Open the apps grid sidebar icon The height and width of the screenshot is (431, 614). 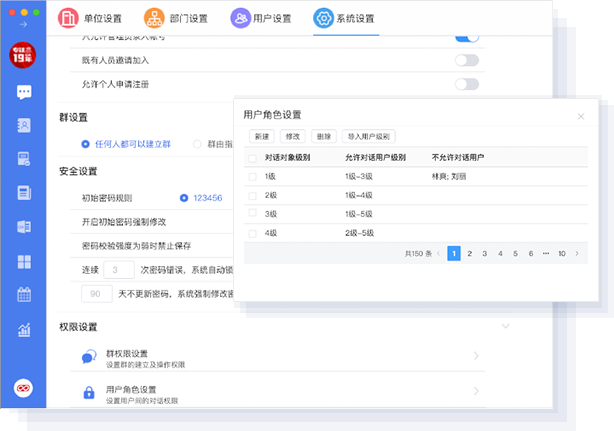click(24, 262)
